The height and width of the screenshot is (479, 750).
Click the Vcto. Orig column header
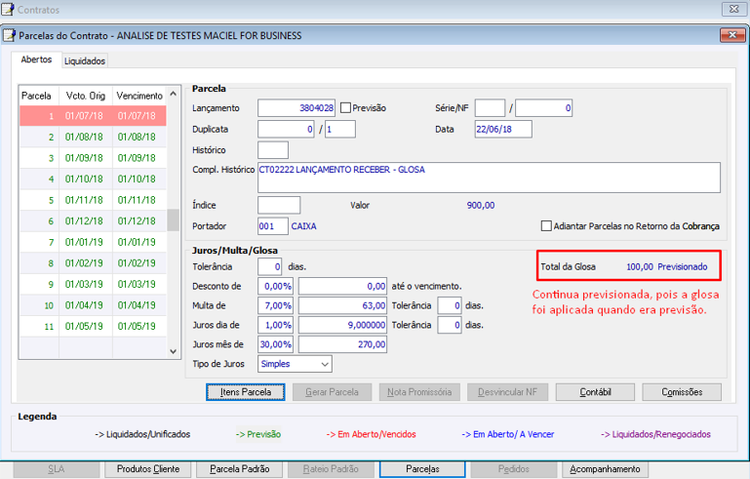point(86,96)
